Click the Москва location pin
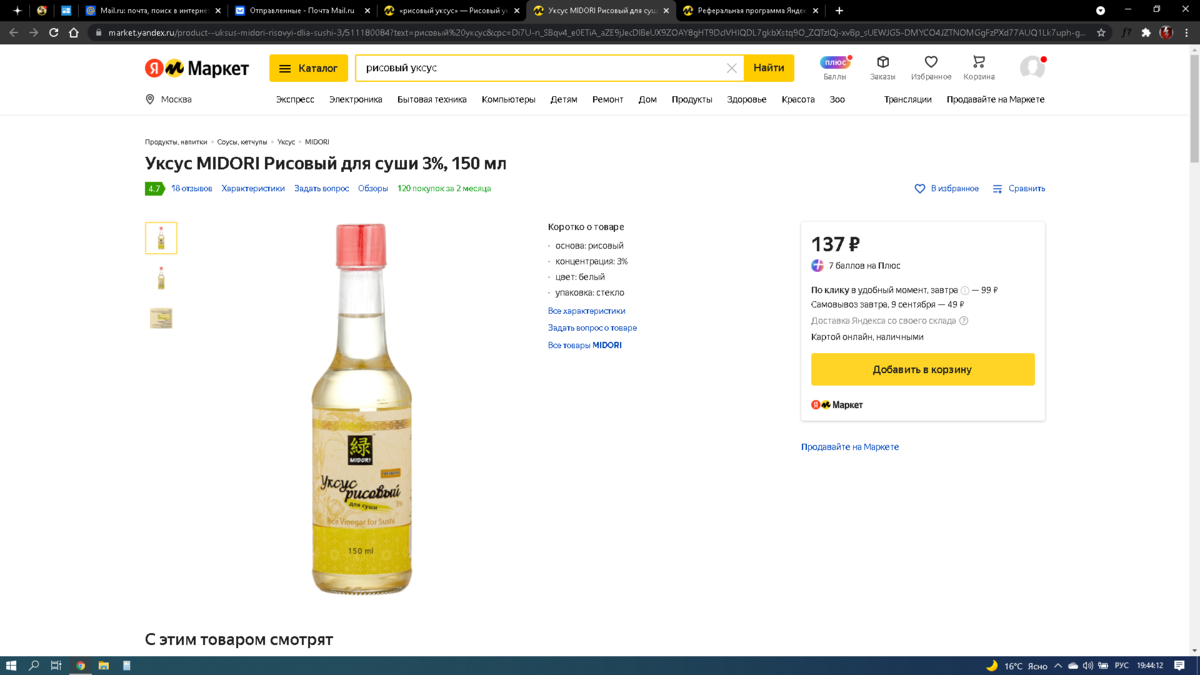 (150, 99)
